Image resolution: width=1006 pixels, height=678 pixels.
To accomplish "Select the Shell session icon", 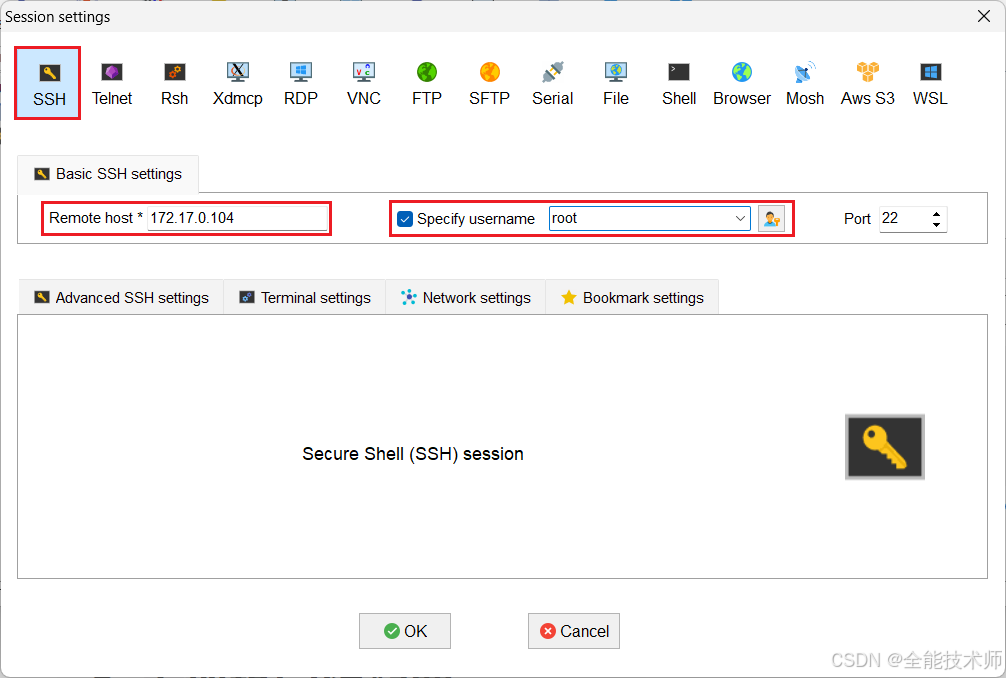I will click(679, 83).
